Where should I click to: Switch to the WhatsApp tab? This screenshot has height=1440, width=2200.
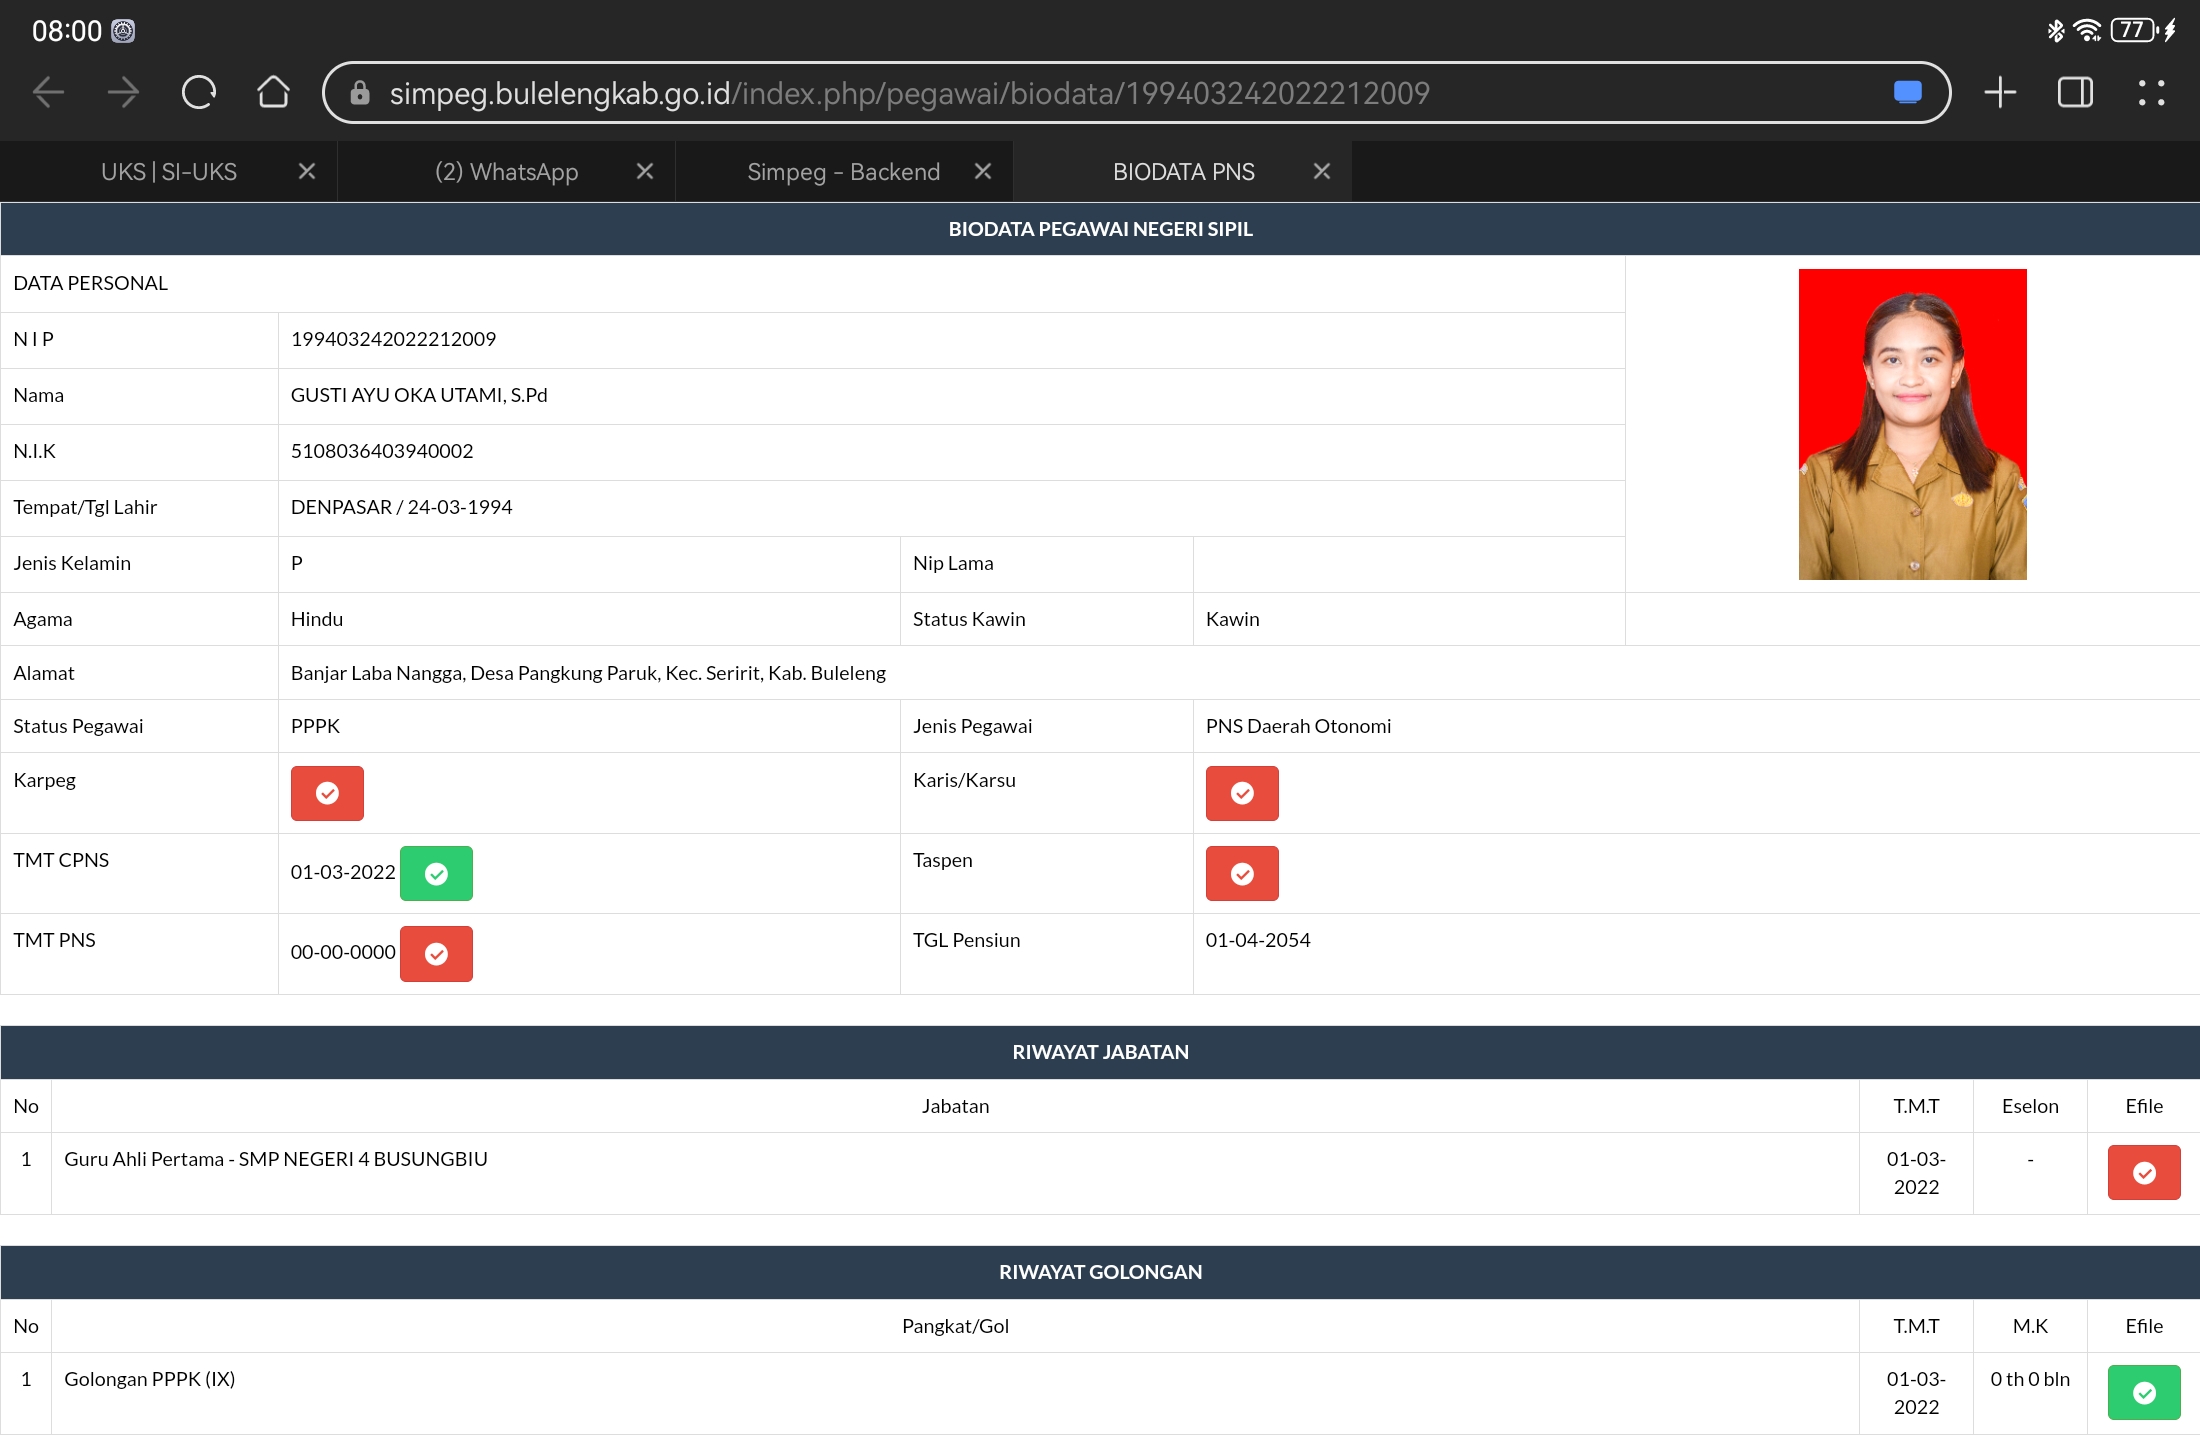click(x=506, y=172)
